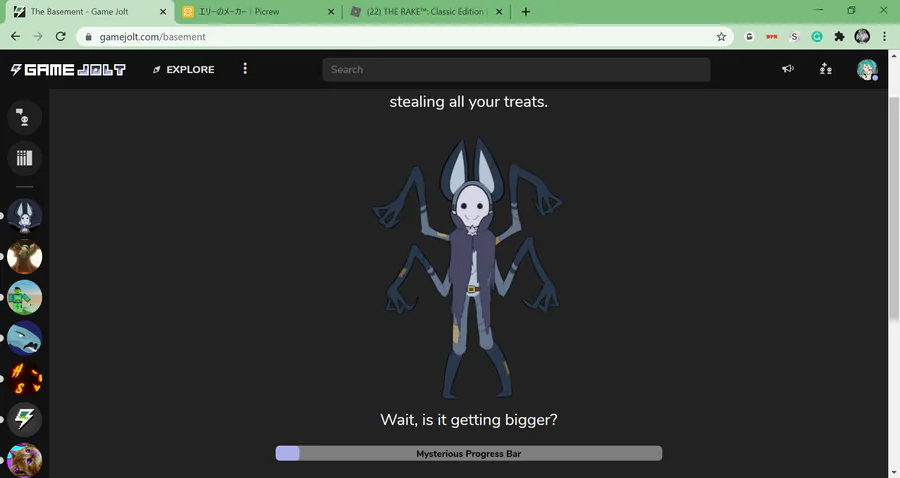The width and height of the screenshot is (900, 478).
Task: Open the three-dot more menu in Game Jolt navbar
Action: tap(245, 69)
